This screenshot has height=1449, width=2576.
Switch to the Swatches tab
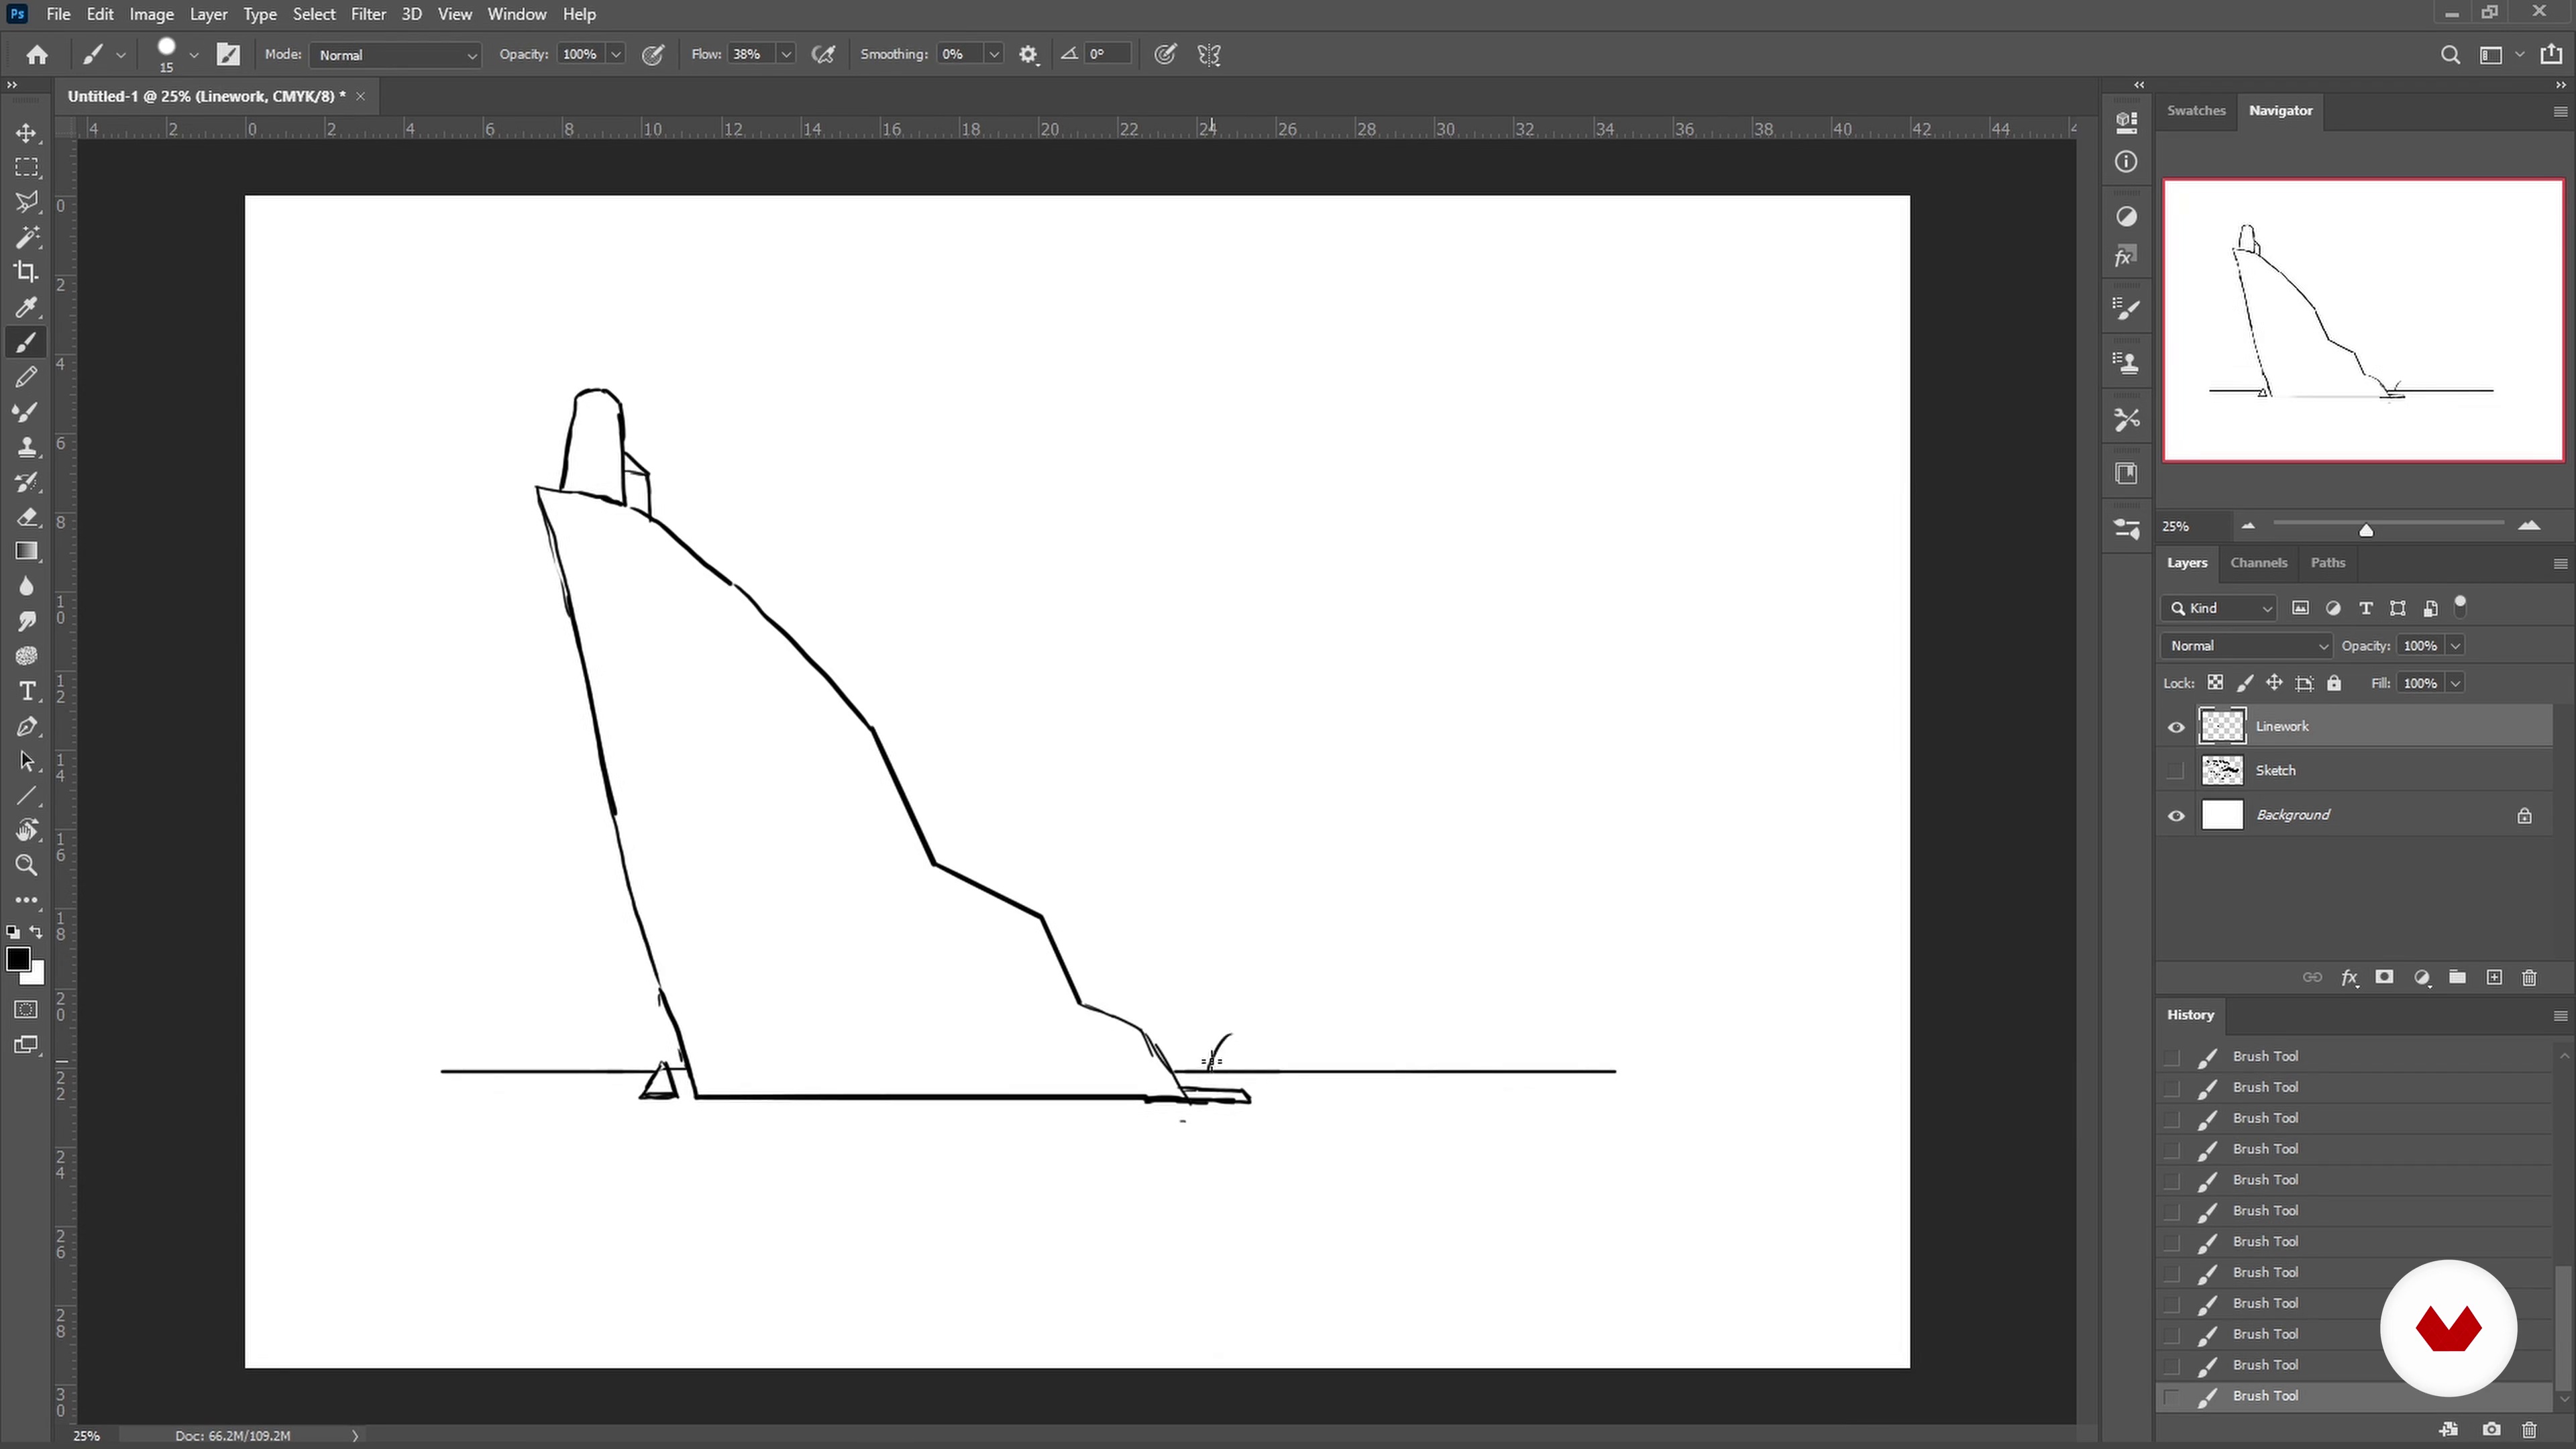coord(2195,111)
